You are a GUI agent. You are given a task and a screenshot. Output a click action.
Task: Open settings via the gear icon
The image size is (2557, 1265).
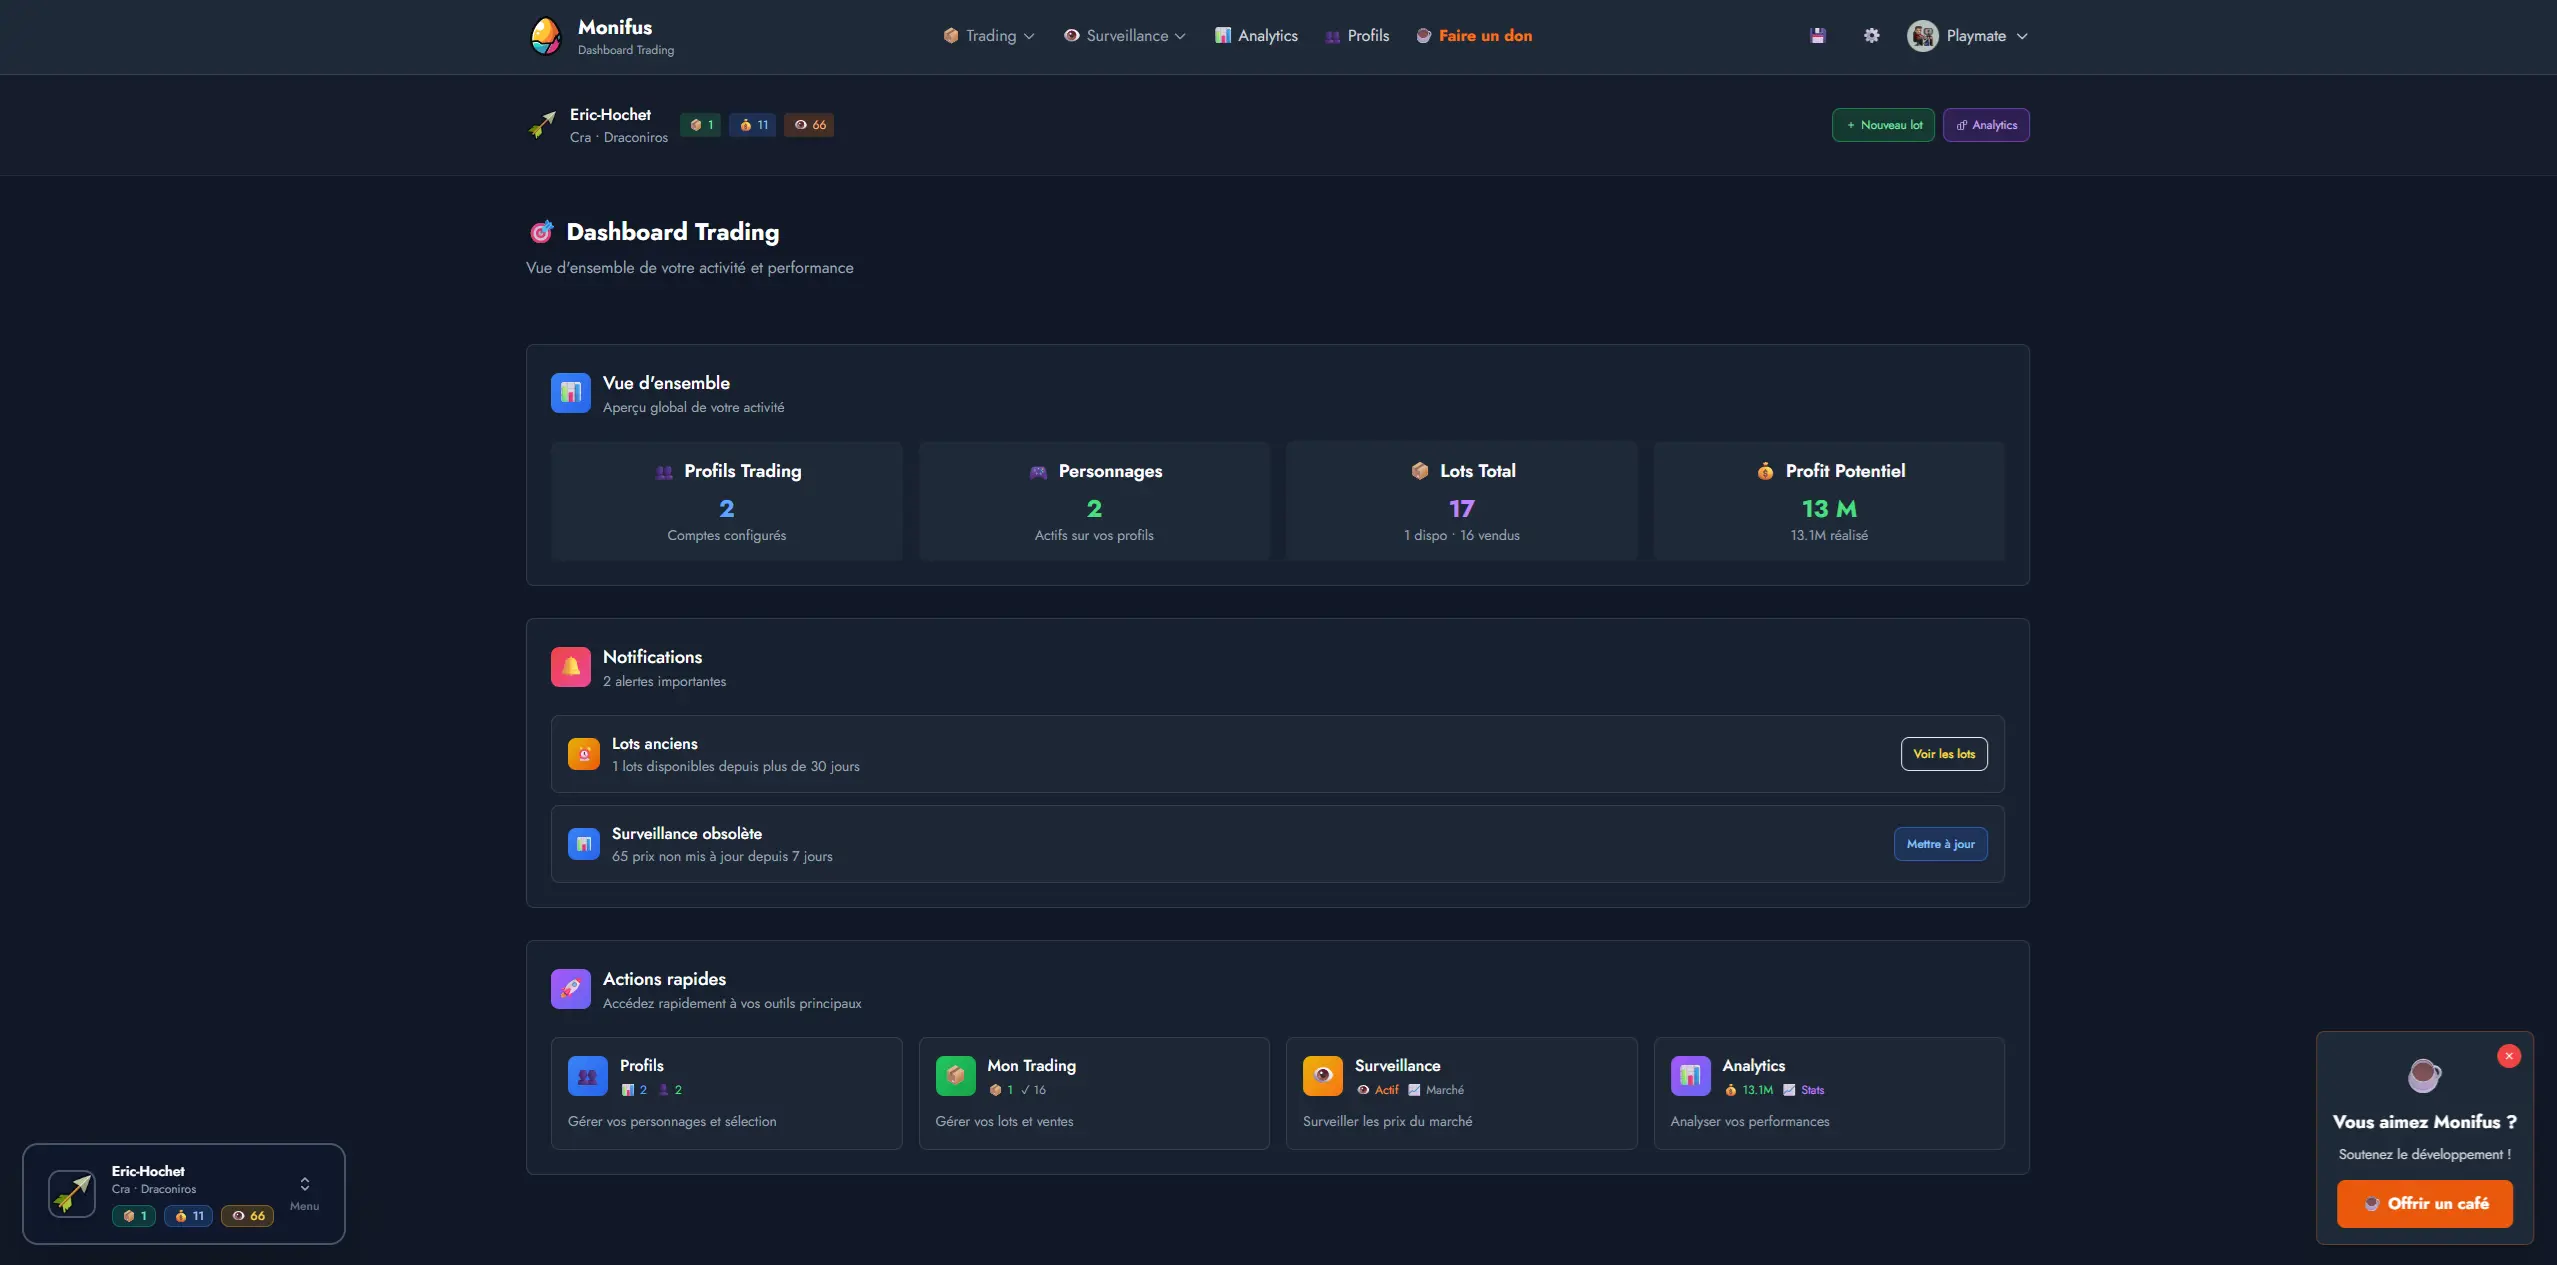1871,35
